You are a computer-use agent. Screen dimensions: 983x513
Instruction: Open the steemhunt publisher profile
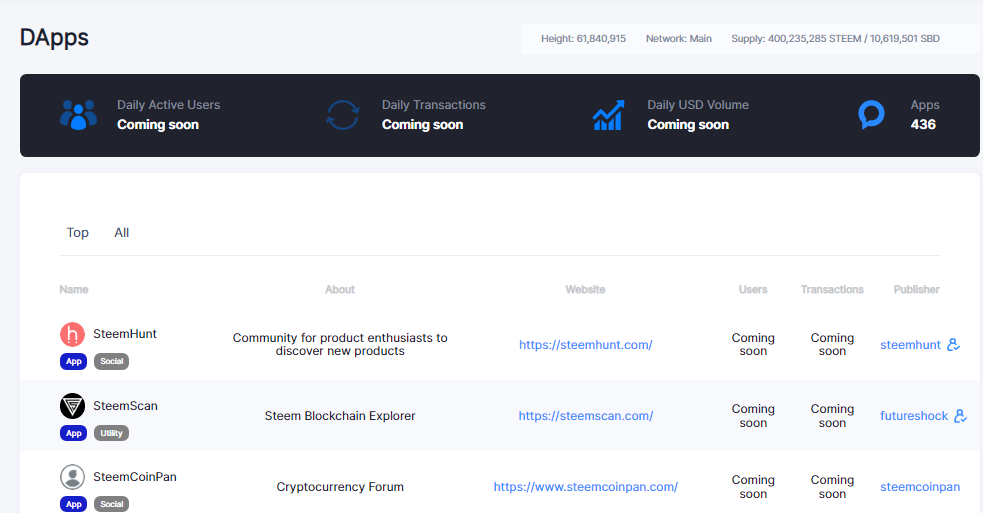click(x=910, y=344)
